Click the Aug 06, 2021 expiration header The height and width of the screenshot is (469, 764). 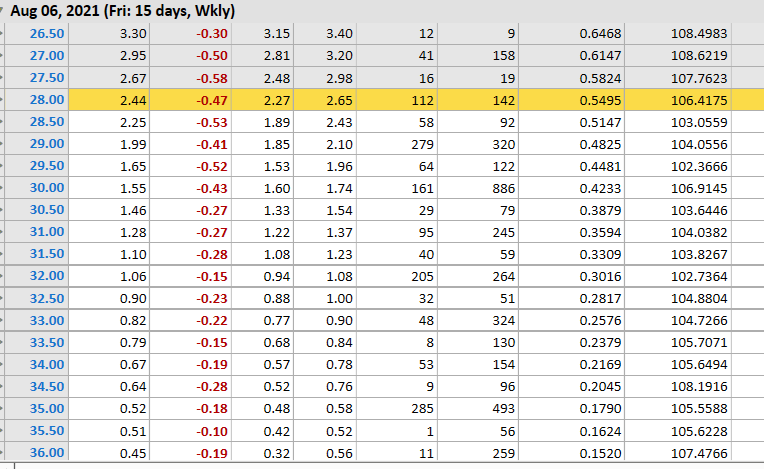coord(122,10)
